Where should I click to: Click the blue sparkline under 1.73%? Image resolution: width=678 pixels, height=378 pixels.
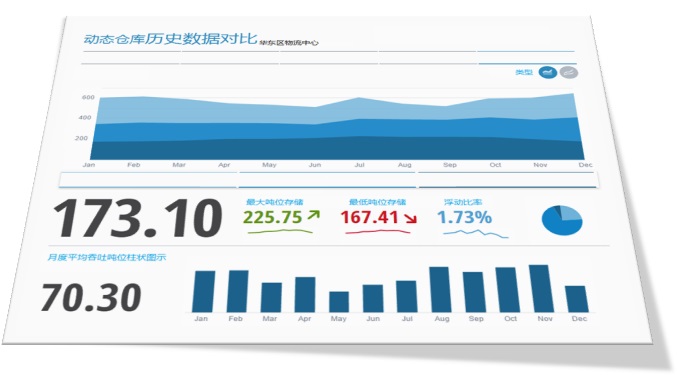coord(476,234)
